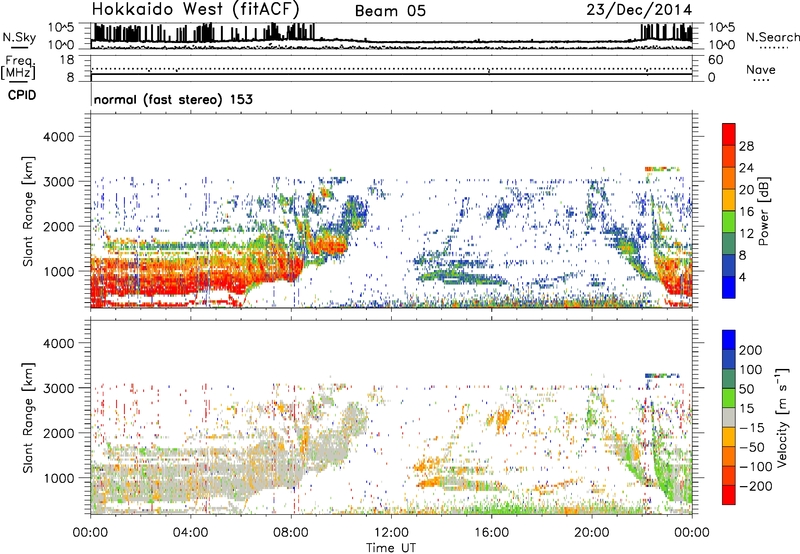The height and width of the screenshot is (554, 800).
Task: Click the 'Power [dB]' colorbar title
Action: [x=764, y=211]
